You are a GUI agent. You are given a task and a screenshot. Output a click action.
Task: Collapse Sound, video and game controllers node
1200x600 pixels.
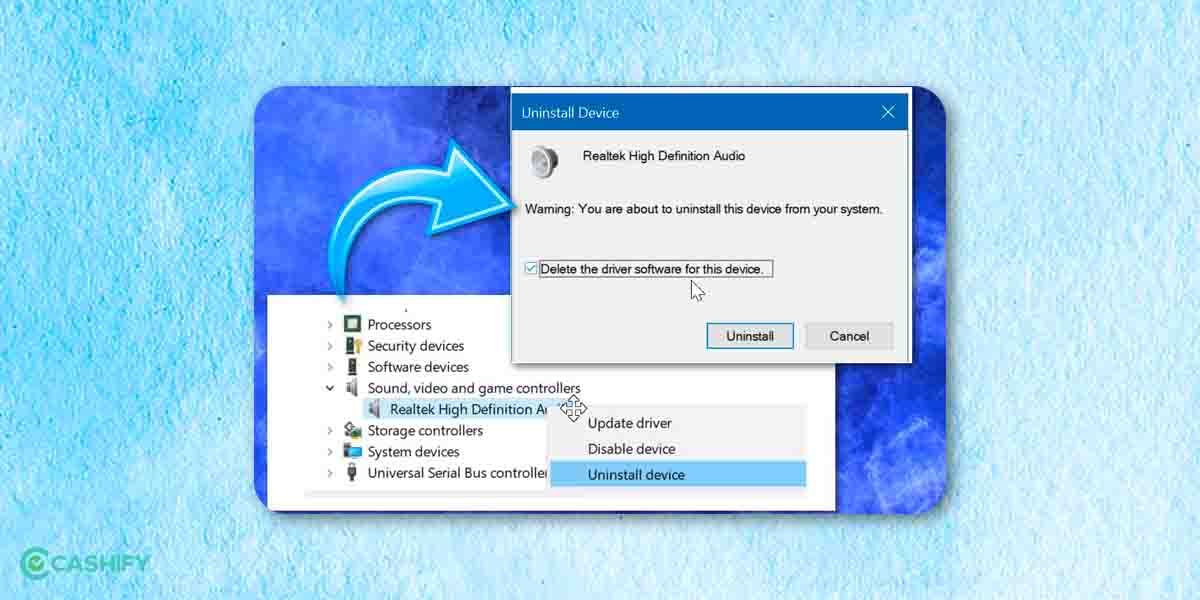pos(330,388)
